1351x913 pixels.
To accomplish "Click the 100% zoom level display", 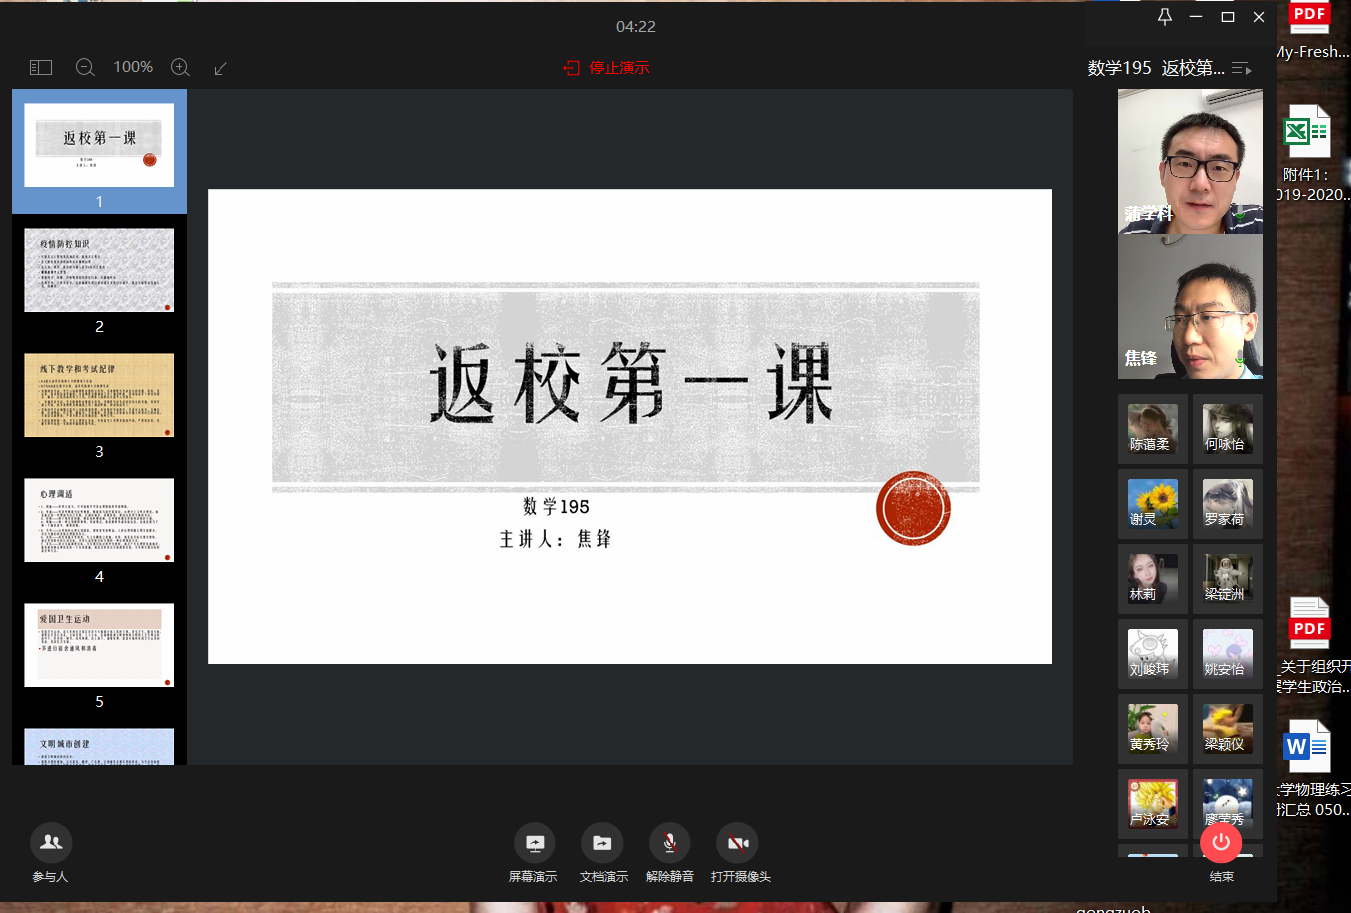I will coord(133,68).
